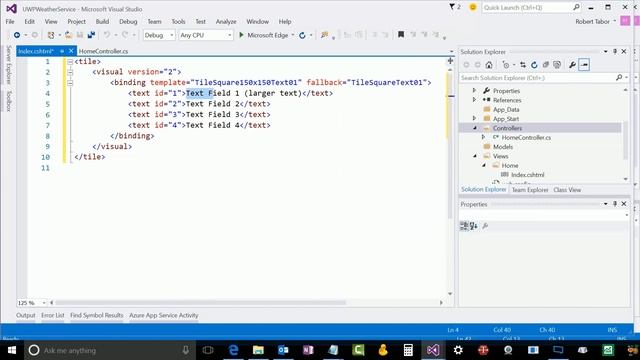
Task: Click the Find in Files toolbar icon
Action: coord(324,35)
